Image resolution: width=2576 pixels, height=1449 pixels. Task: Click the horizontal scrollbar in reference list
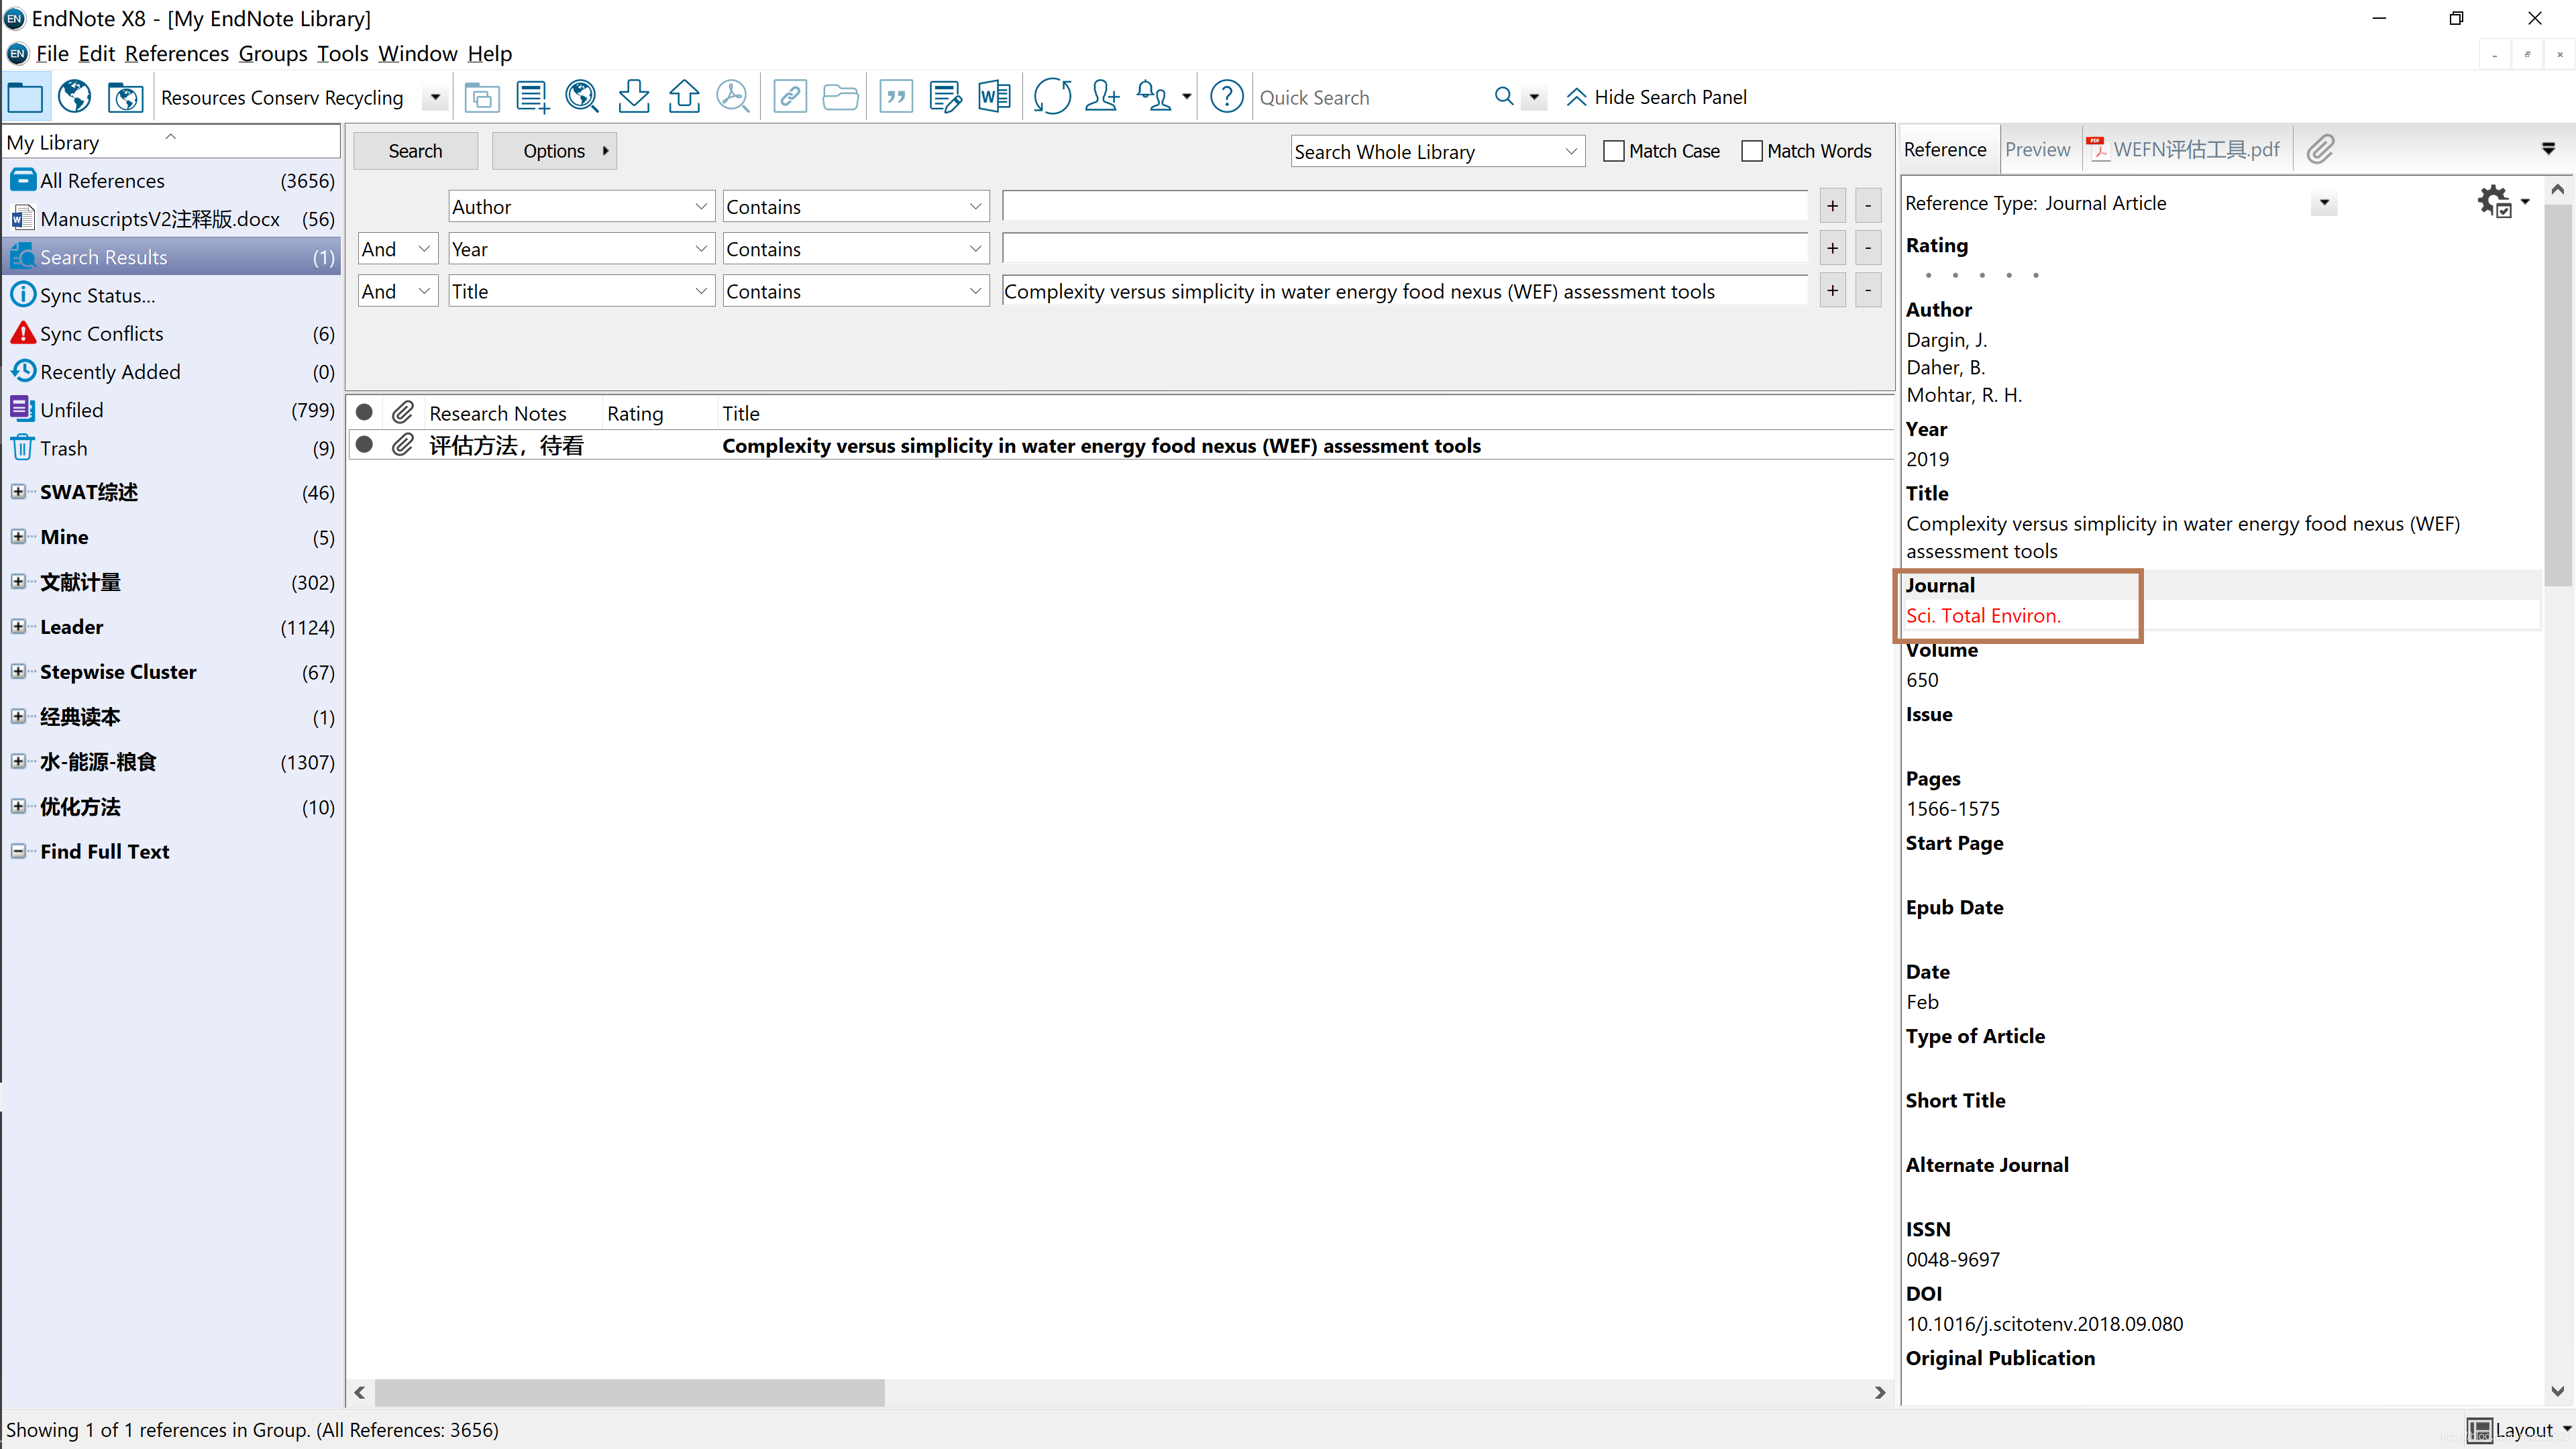(x=630, y=1392)
